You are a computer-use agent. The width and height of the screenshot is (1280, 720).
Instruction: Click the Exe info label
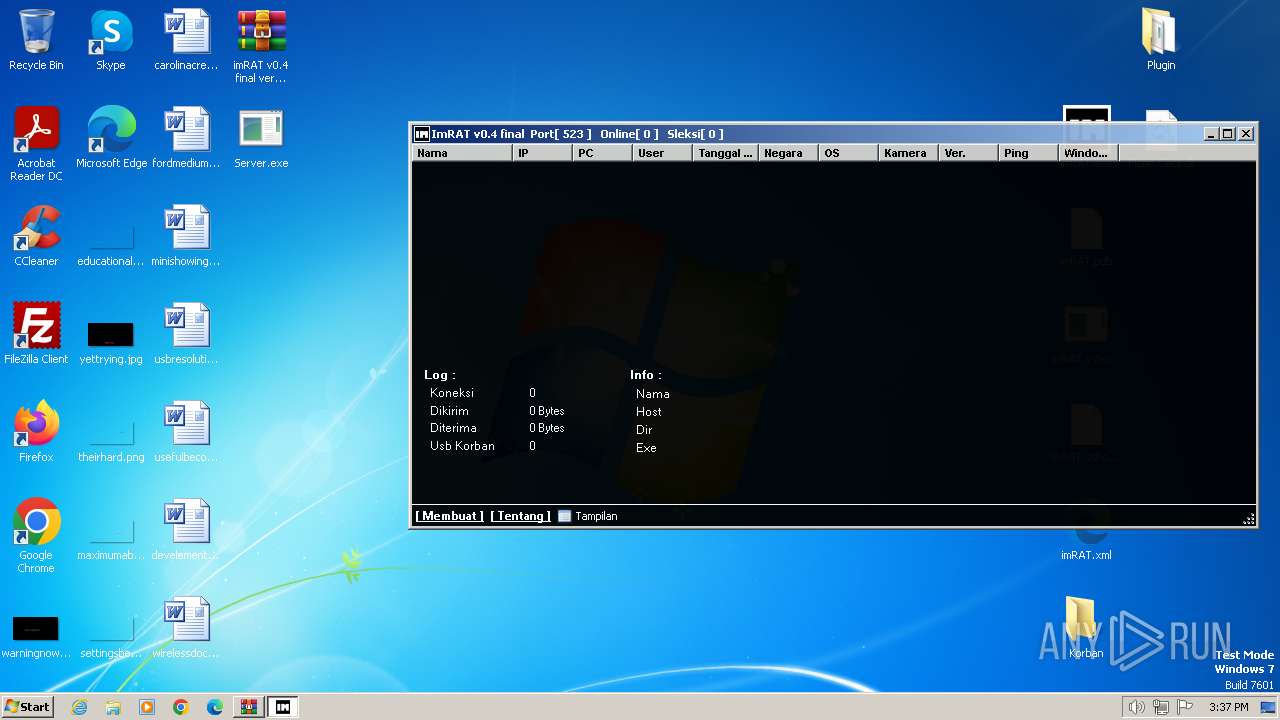click(646, 448)
